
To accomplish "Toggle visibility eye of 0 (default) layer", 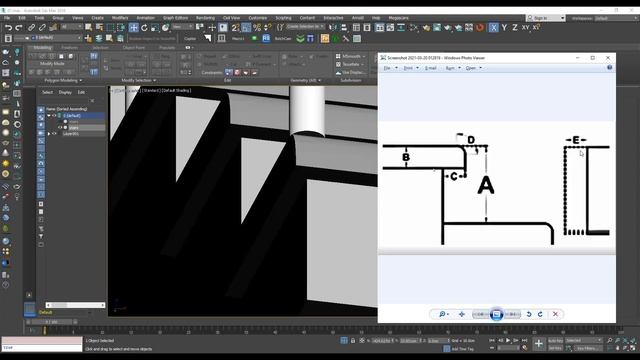I will click(54, 116).
